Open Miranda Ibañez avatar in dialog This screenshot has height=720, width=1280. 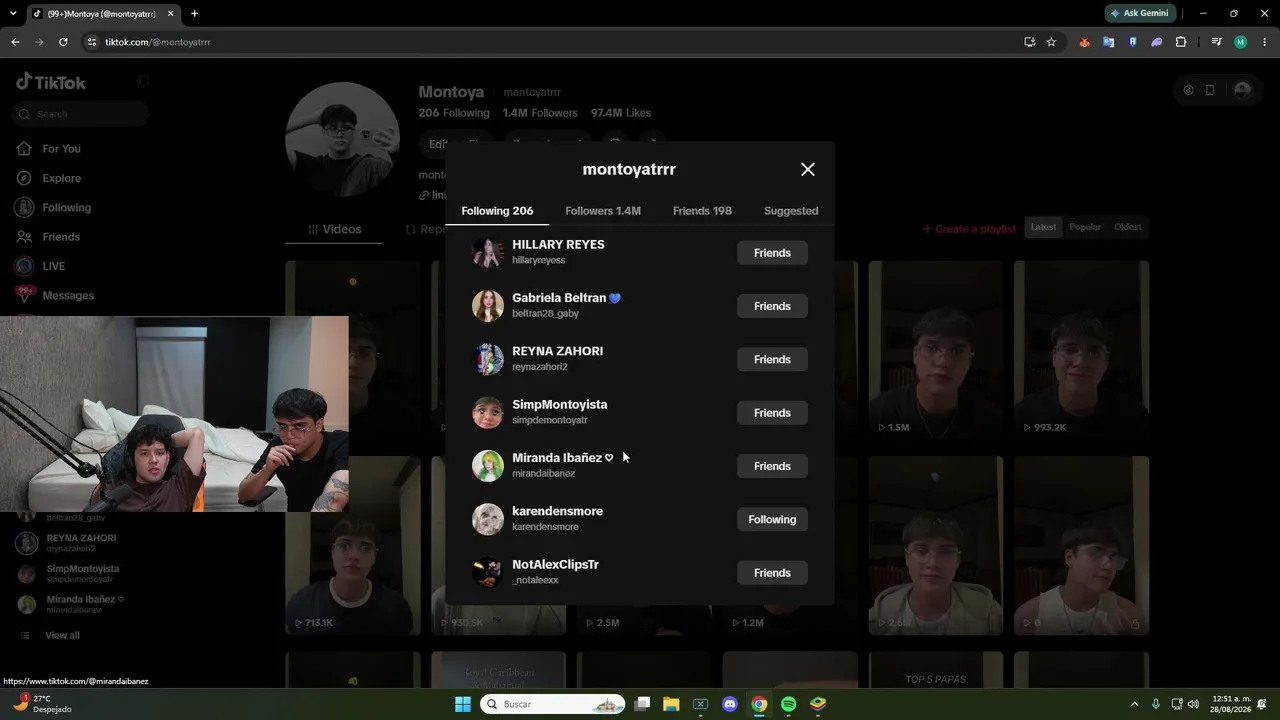488,466
